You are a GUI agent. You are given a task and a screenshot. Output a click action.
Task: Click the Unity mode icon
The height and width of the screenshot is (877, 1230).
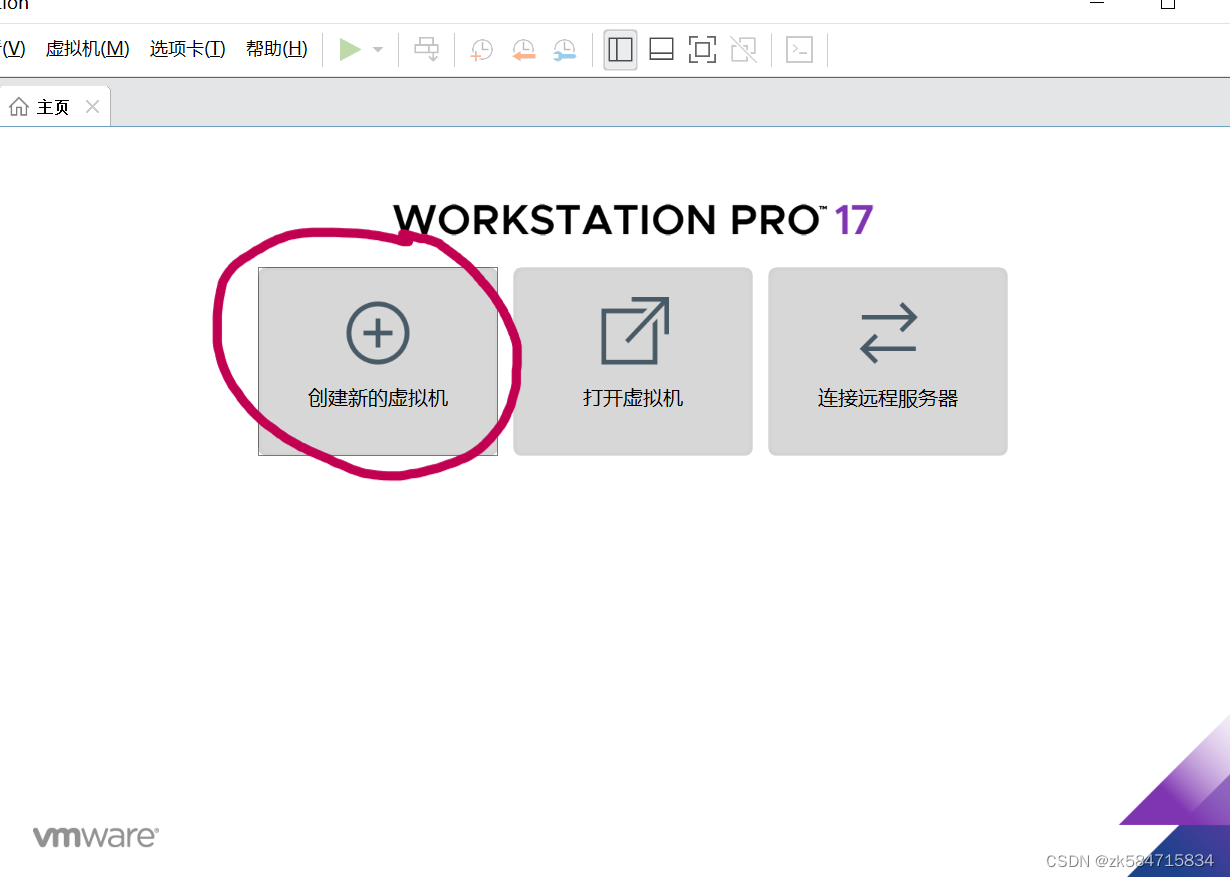click(x=743, y=49)
